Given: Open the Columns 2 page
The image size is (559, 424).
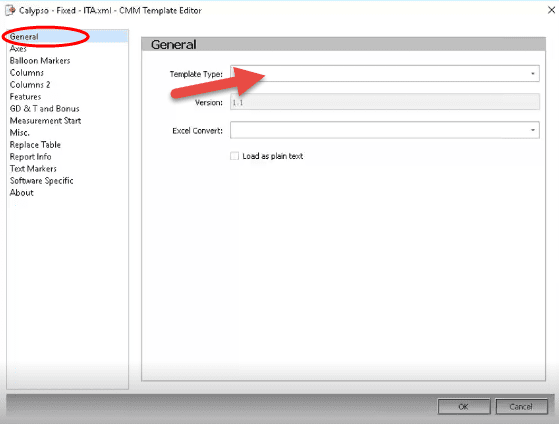Looking at the screenshot, I should click(30, 85).
